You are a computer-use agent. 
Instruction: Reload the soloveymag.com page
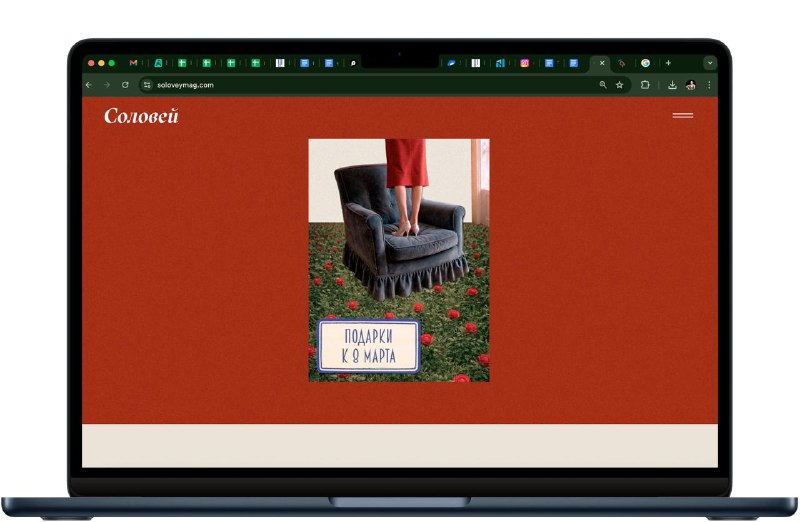tap(125, 85)
